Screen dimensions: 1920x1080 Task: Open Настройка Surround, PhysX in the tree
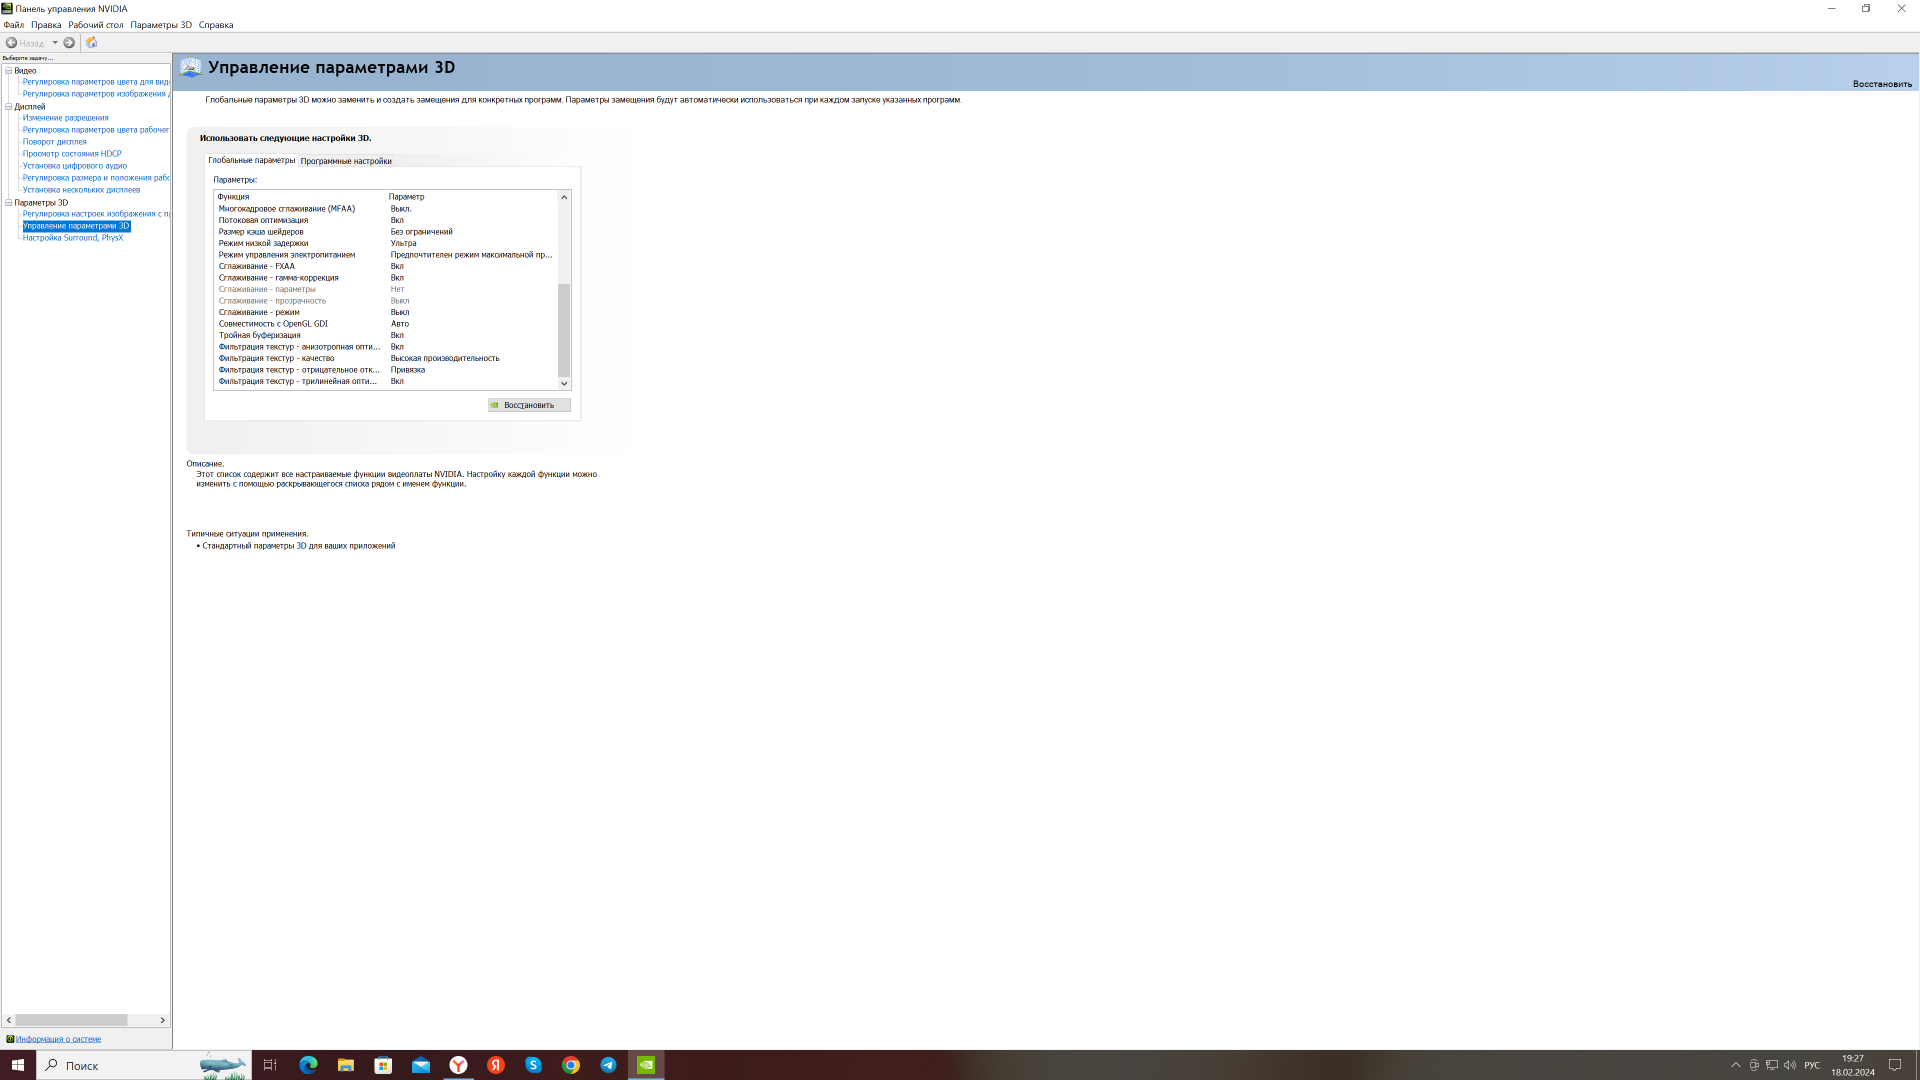[x=73, y=238]
